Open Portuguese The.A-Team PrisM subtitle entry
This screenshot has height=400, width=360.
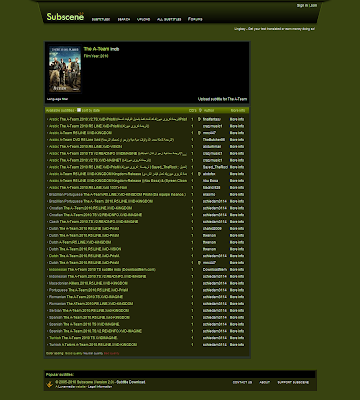[88, 290]
